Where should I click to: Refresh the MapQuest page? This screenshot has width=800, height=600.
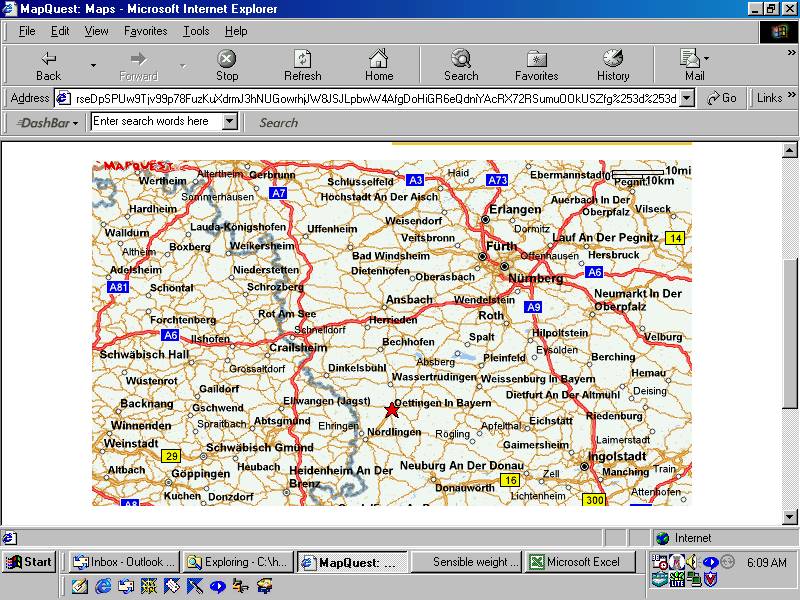tap(302, 60)
